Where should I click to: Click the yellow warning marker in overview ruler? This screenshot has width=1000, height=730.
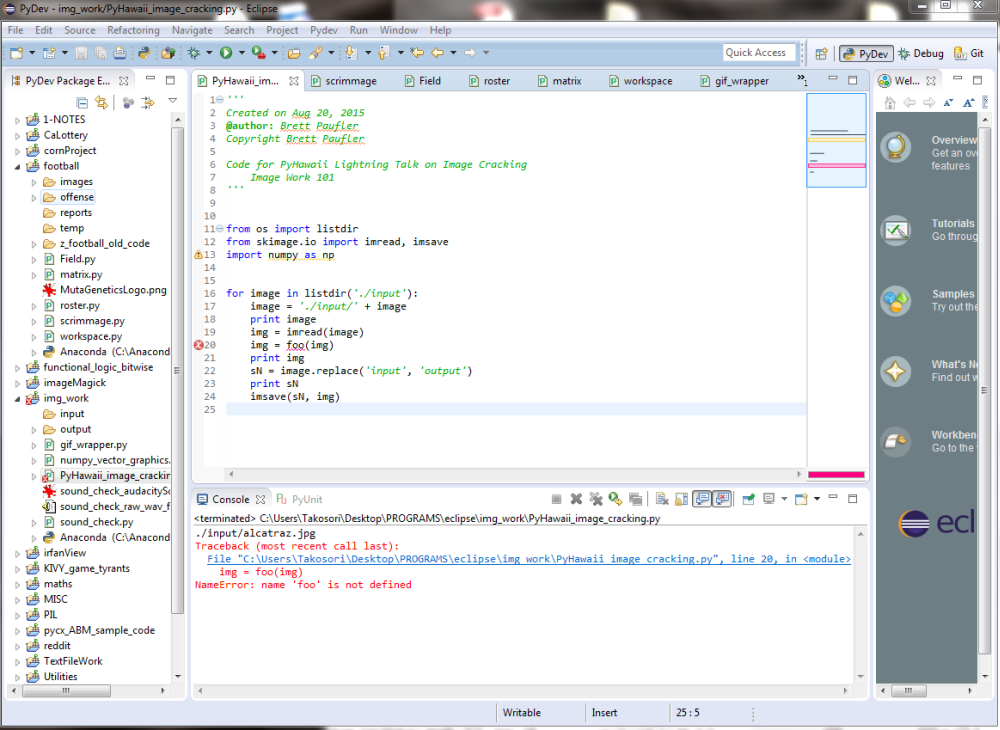coord(837,139)
